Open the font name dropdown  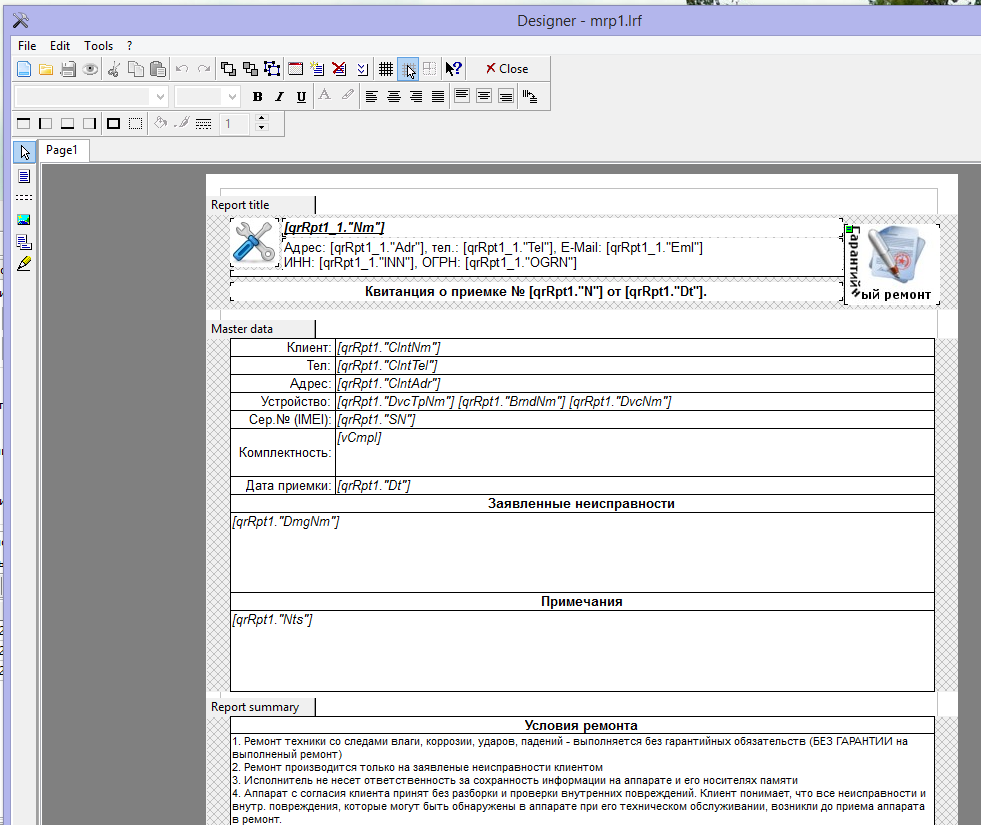coord(160,96)
